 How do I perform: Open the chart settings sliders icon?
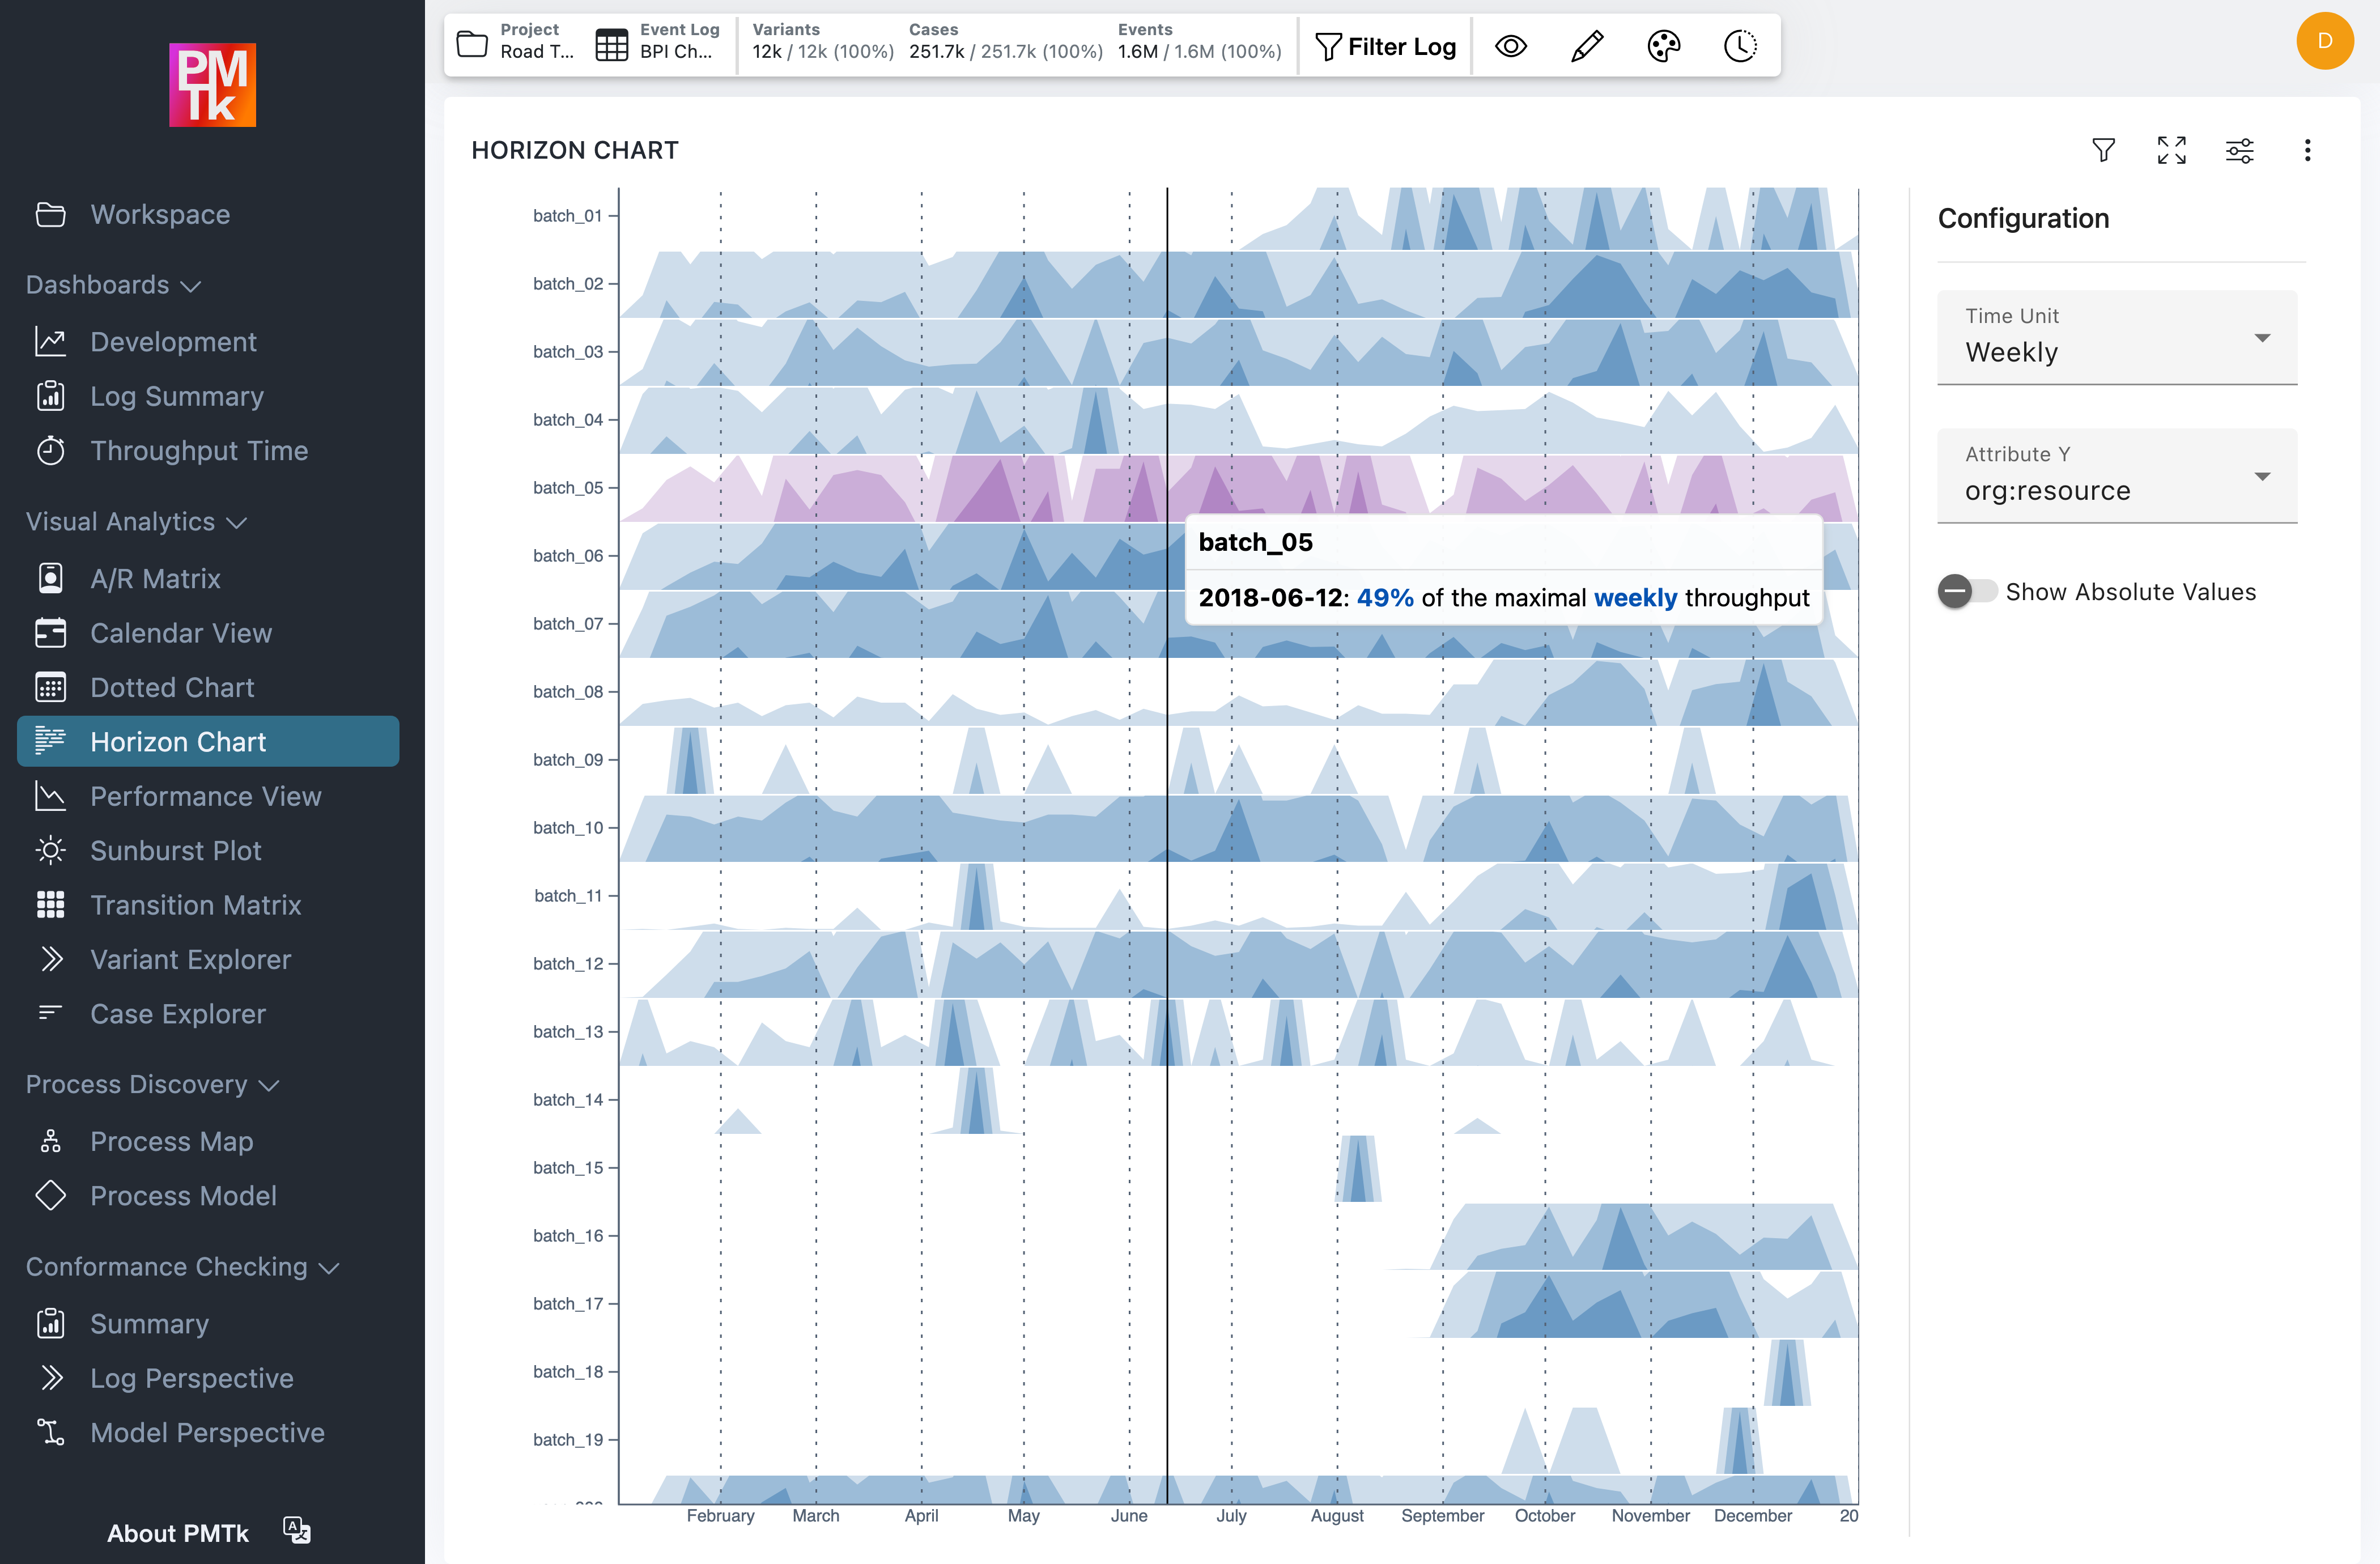(2240, 150)
